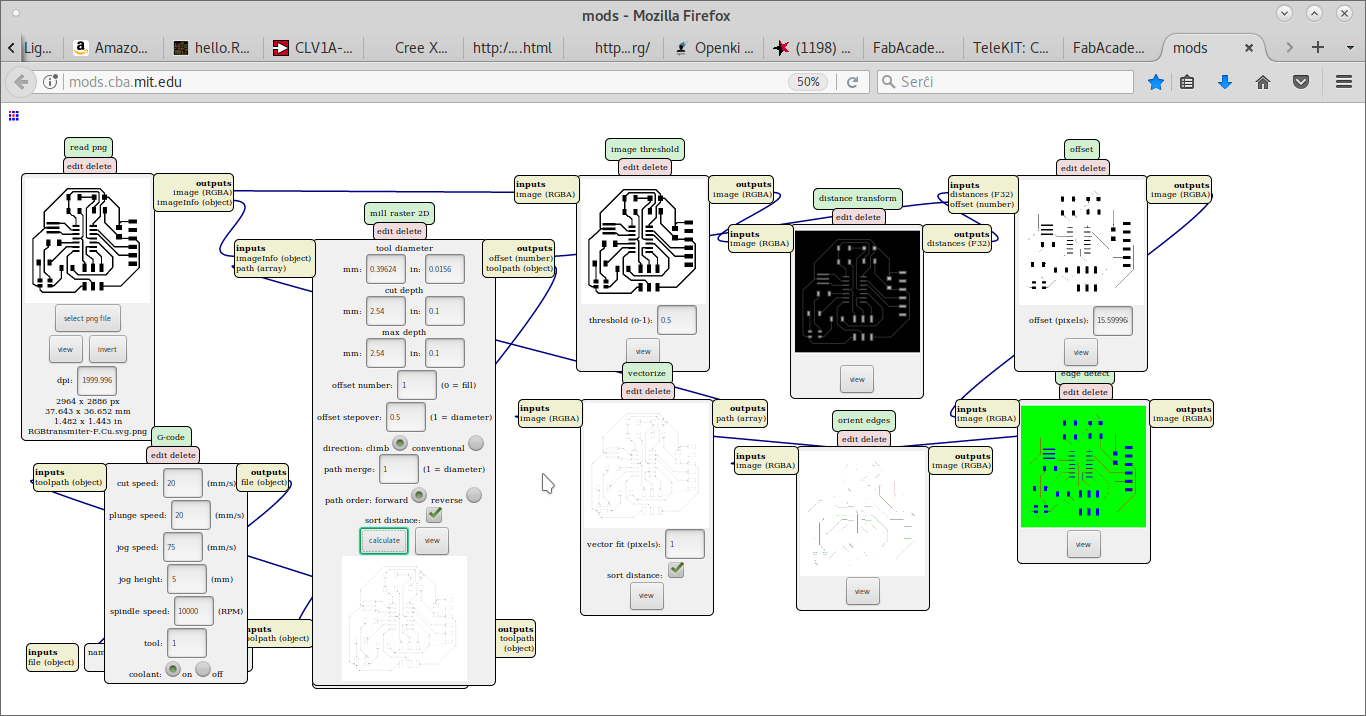
Task: Close the mods tab
Action: coord(1249,47)
